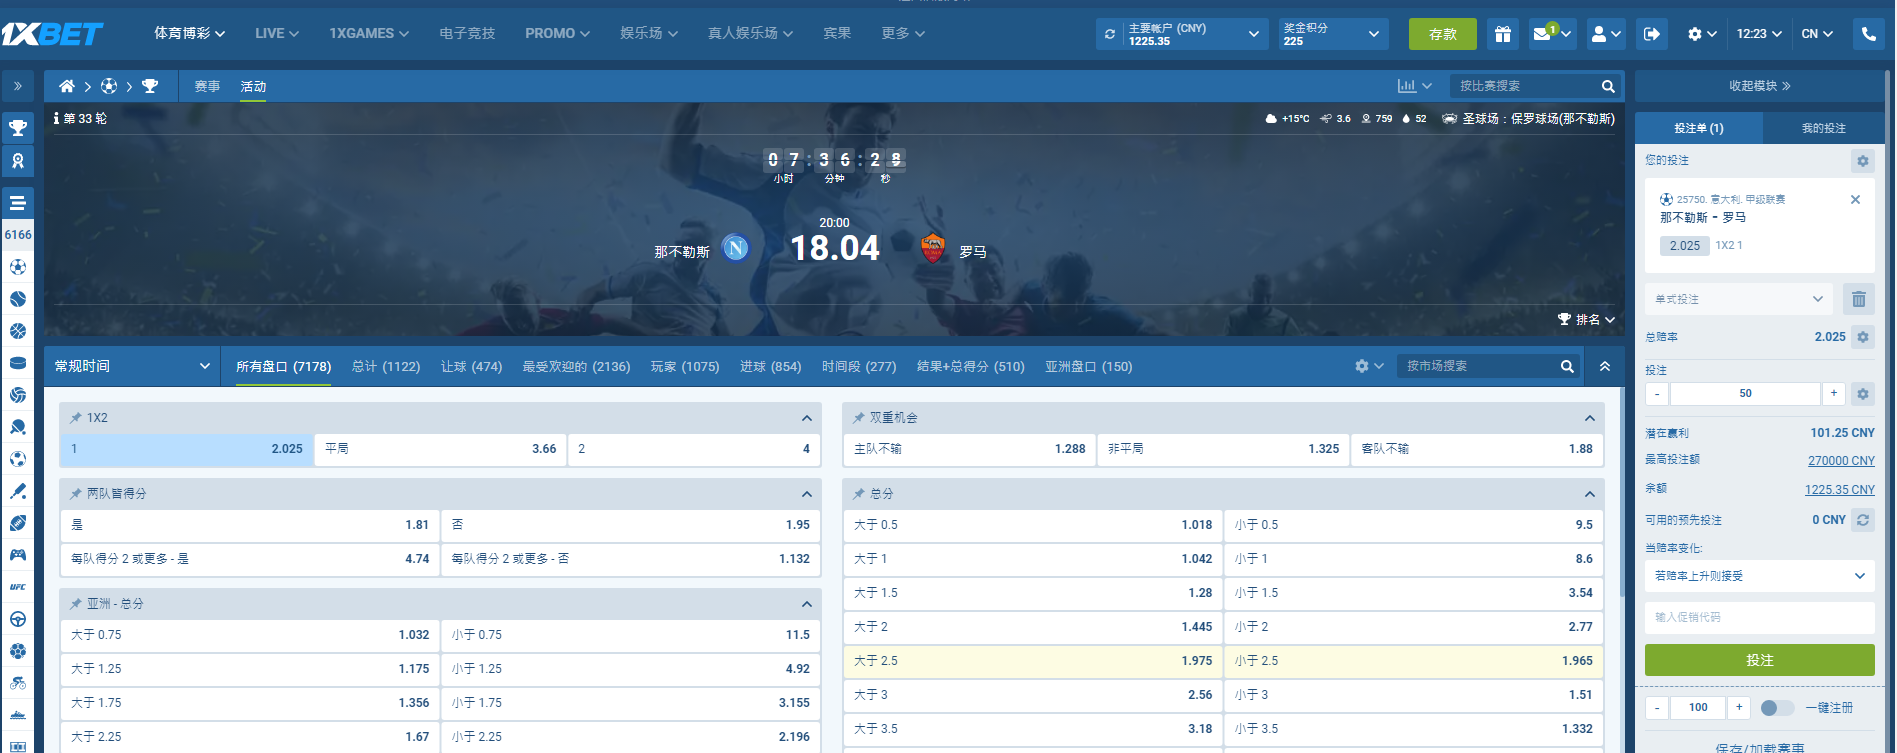Delete all bets with the trash icon
The width and height of the screenshot is (1897, 753).
tap(1858, 299)
